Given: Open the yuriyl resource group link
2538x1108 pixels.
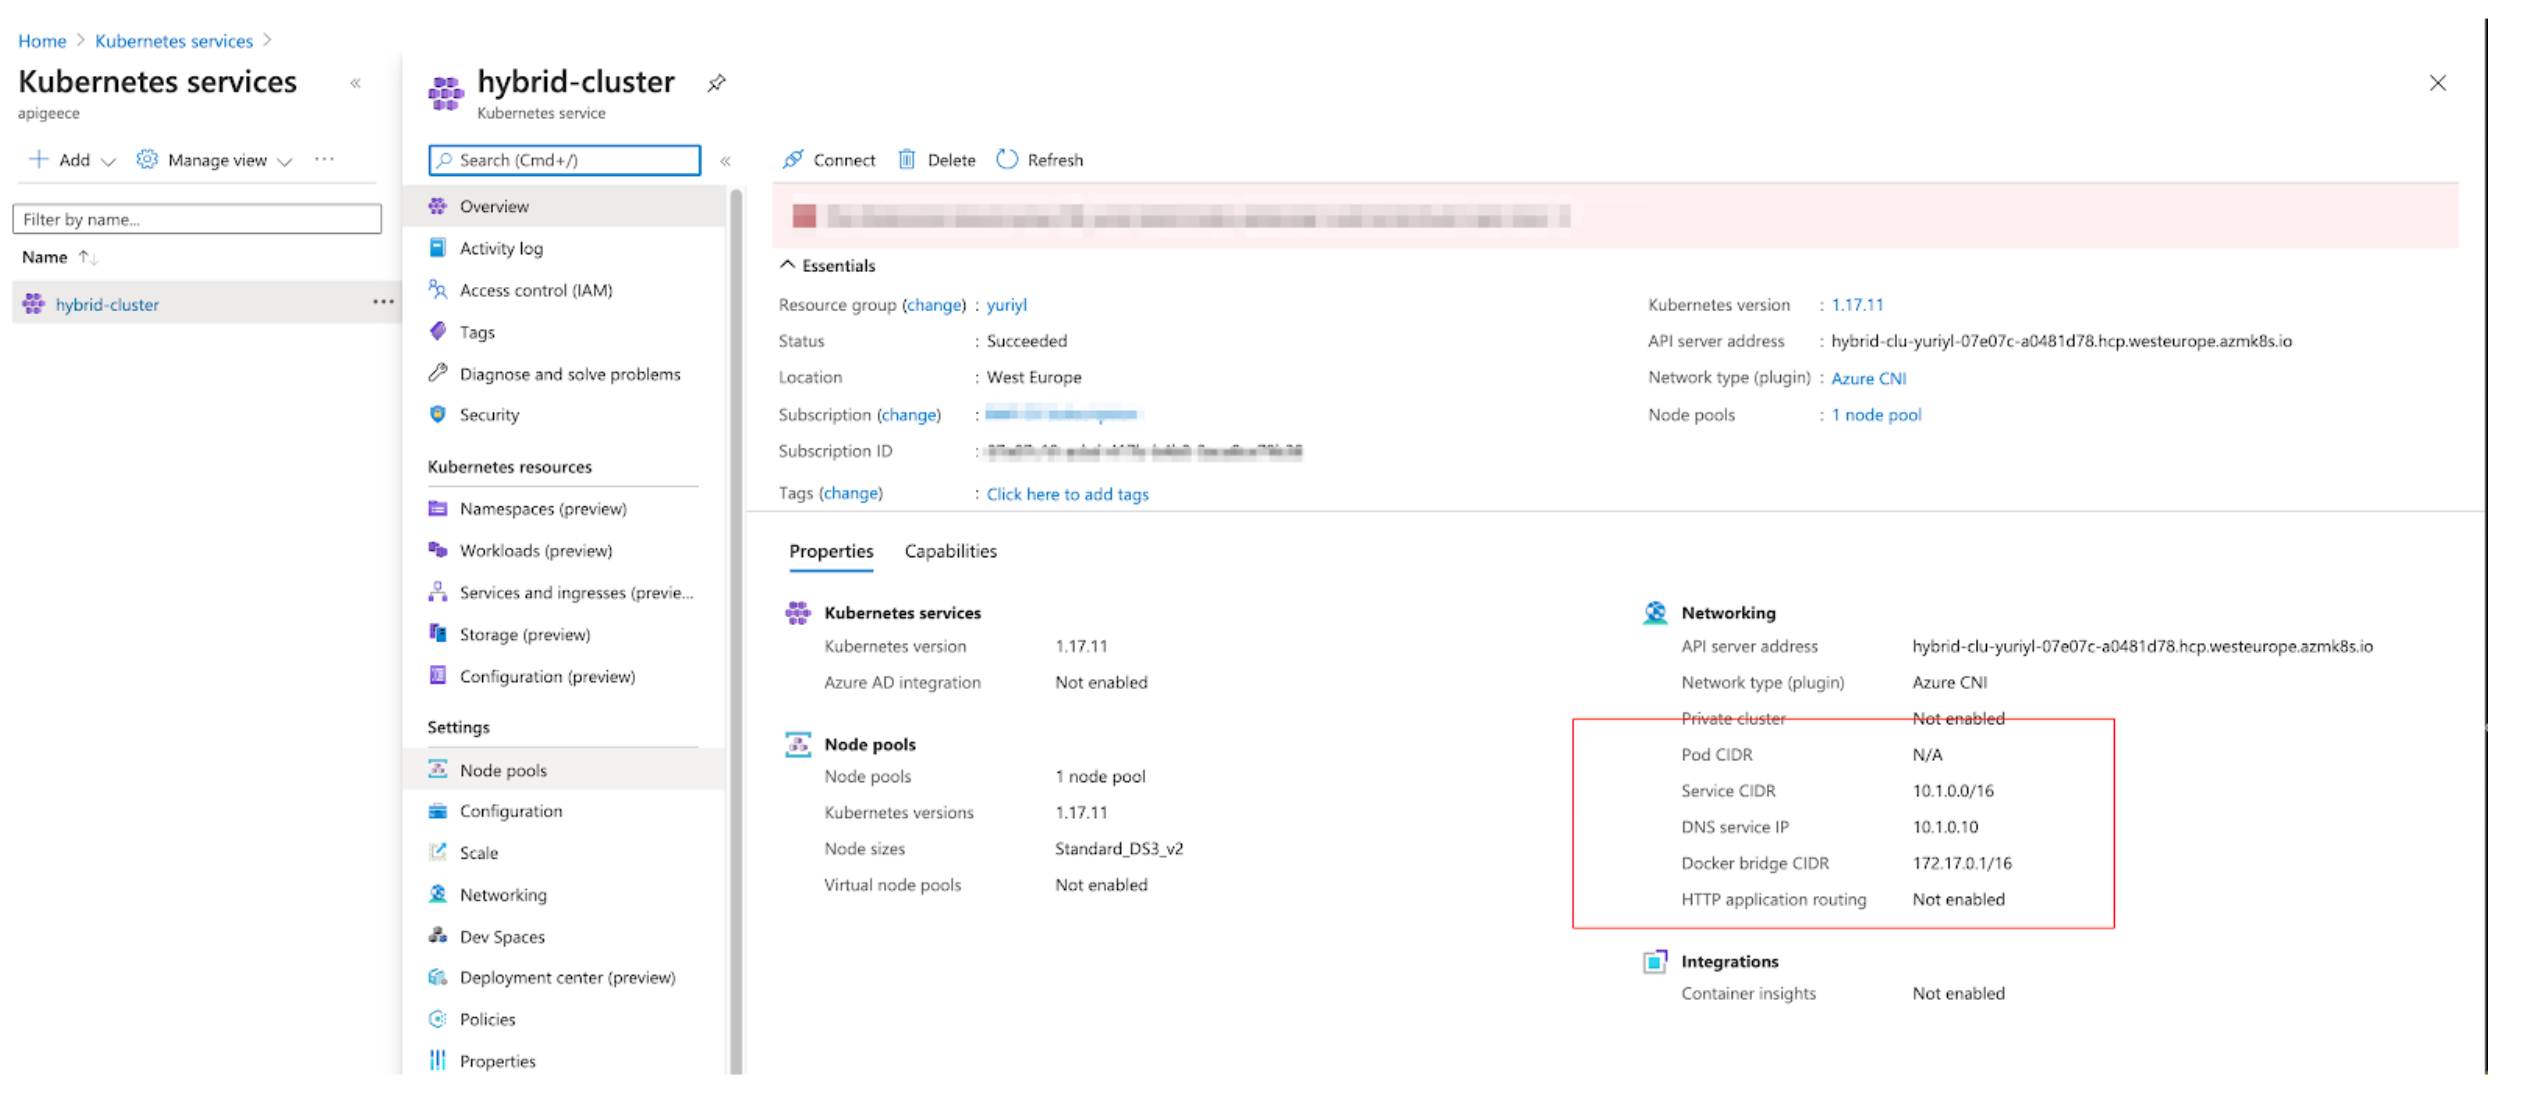Looking at the screenshot, I should tap(1006, 305).
